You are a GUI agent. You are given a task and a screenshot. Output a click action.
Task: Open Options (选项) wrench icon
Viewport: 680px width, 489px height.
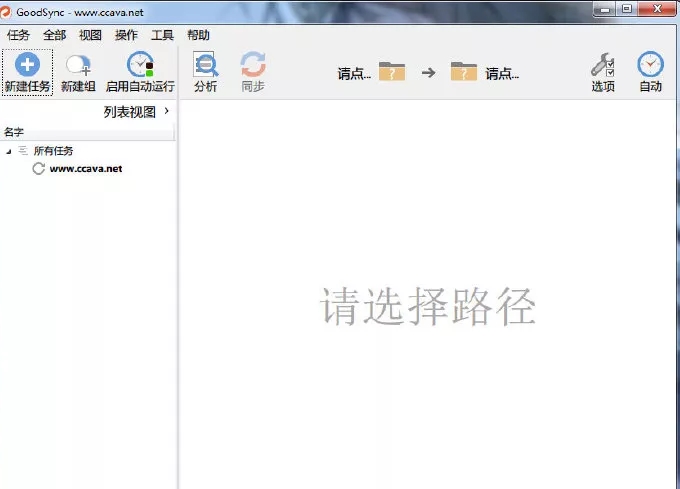click(602, 66)
